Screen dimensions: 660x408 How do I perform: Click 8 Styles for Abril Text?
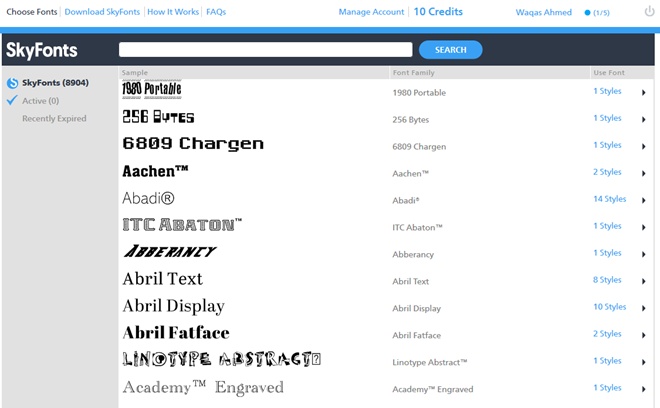tap(607, 280)
